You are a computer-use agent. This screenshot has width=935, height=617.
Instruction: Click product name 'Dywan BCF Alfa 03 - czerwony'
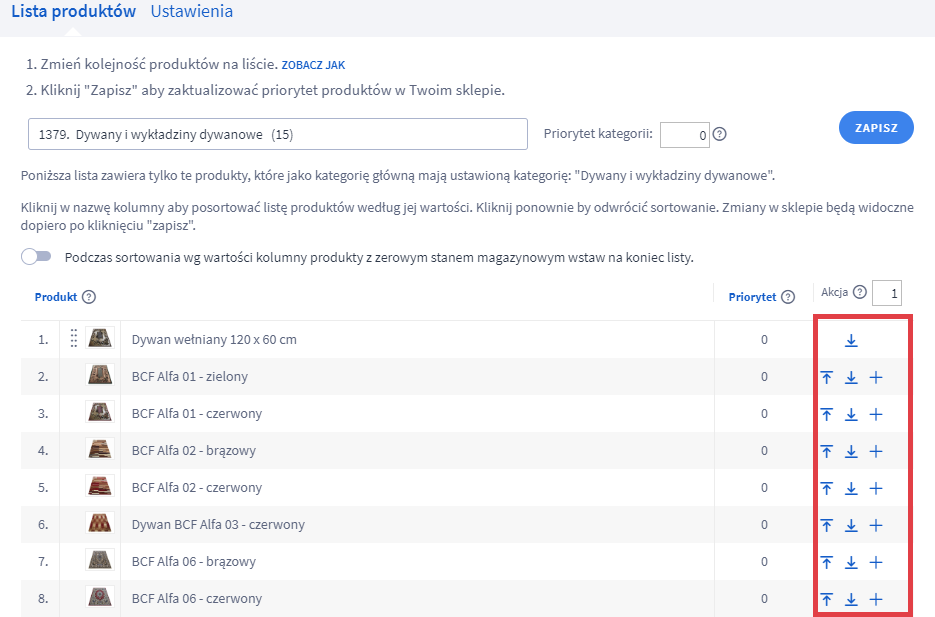[x=218, y=525]
